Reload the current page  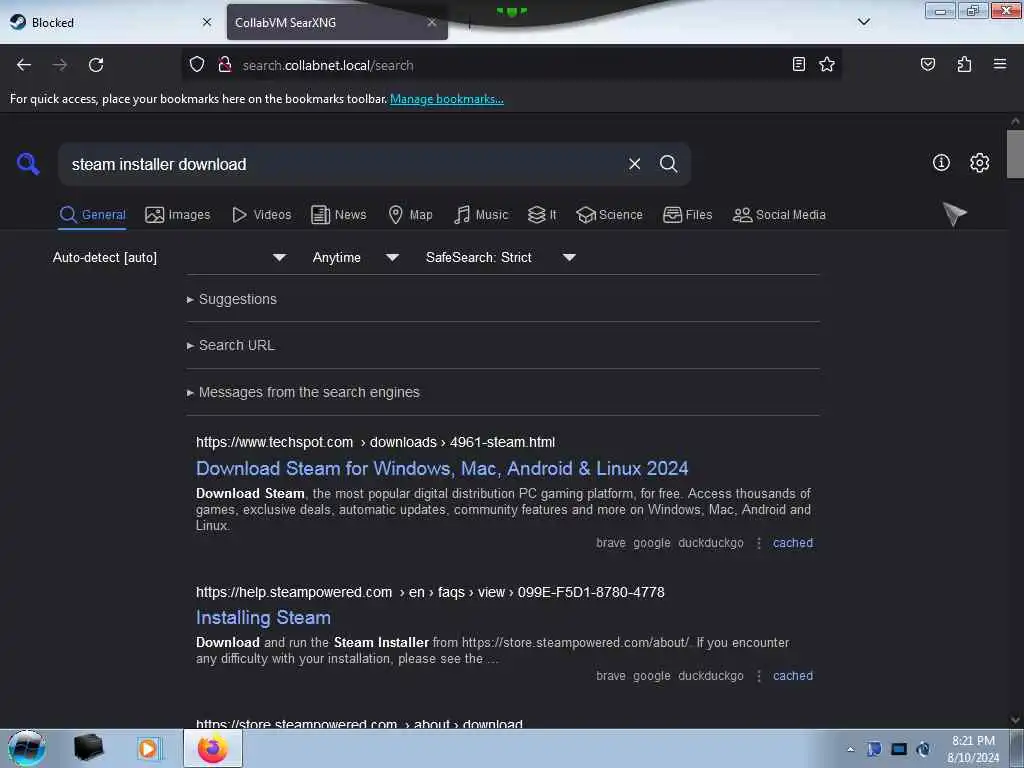pyautogui.click(x=96, y=65)
